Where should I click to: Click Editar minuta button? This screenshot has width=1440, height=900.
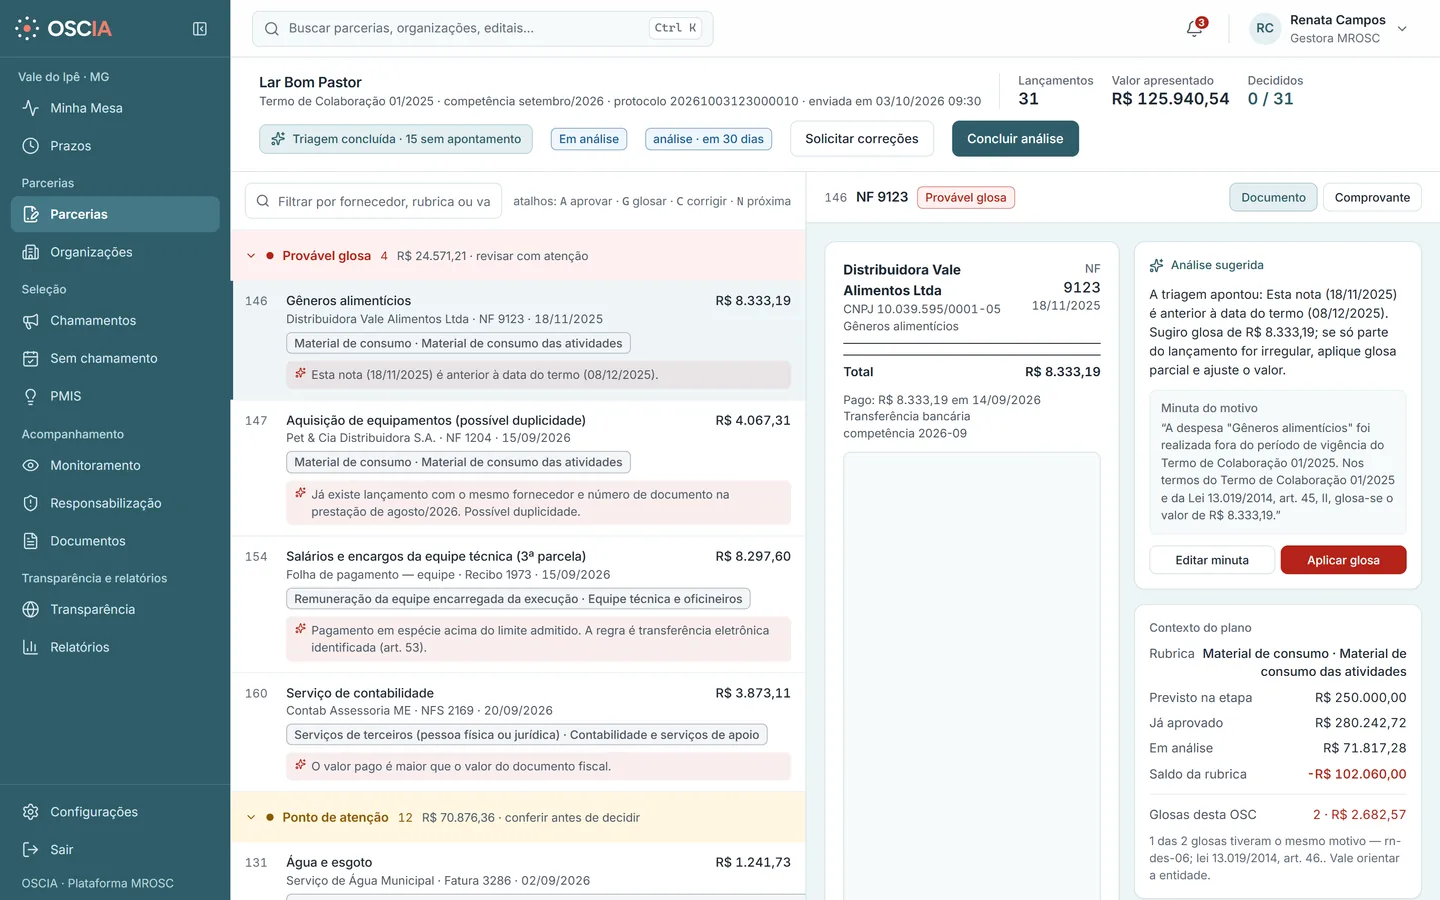click(x=1212, y=560)
